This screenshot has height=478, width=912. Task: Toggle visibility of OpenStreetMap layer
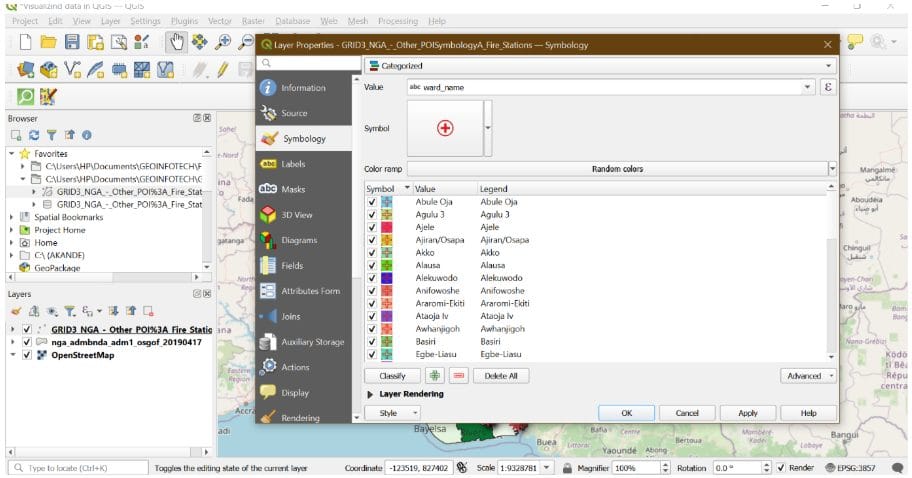click(x=27, y=355)
